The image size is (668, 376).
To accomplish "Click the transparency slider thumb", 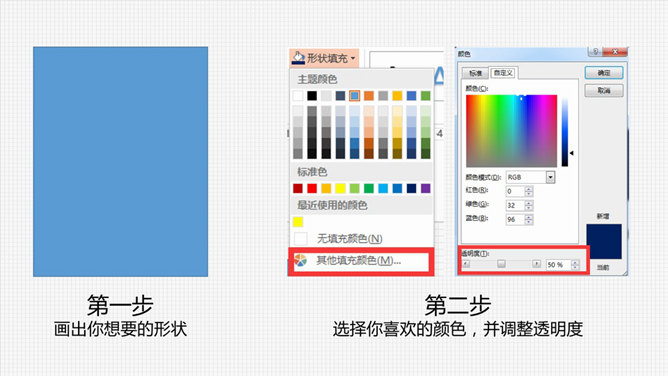I will click(x=501, y=264).
